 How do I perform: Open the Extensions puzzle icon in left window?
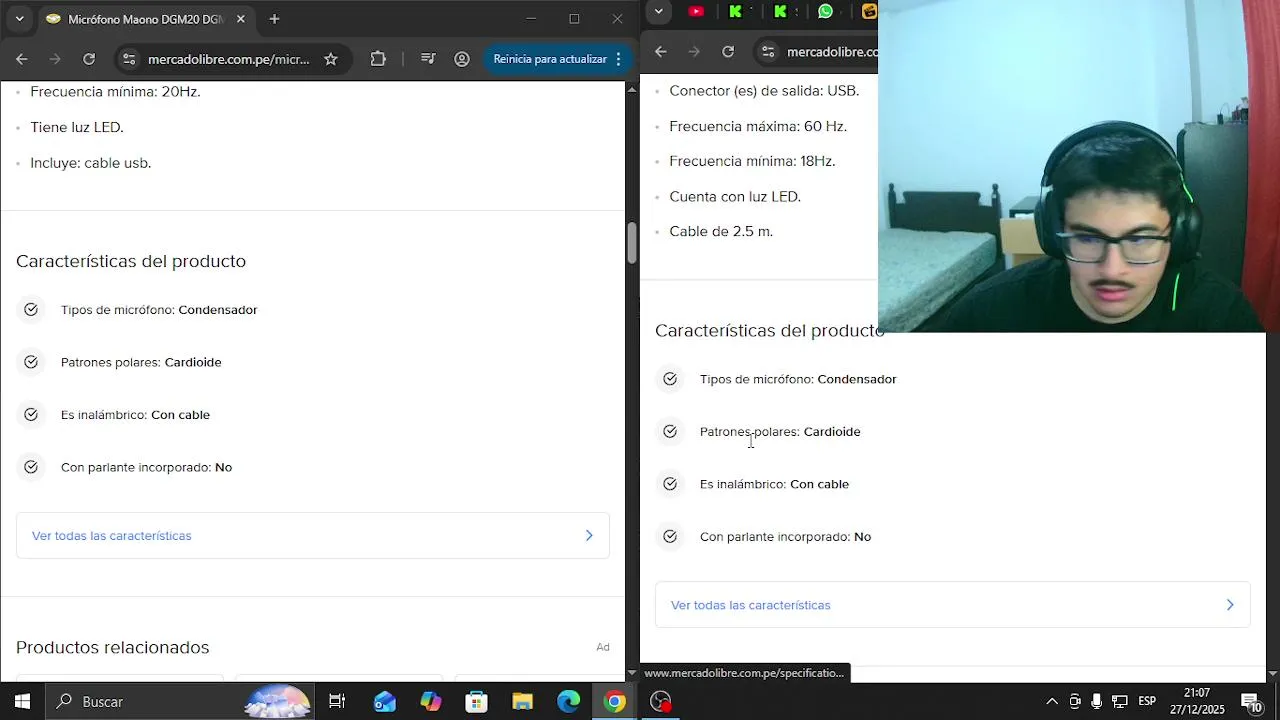(378, 59)
